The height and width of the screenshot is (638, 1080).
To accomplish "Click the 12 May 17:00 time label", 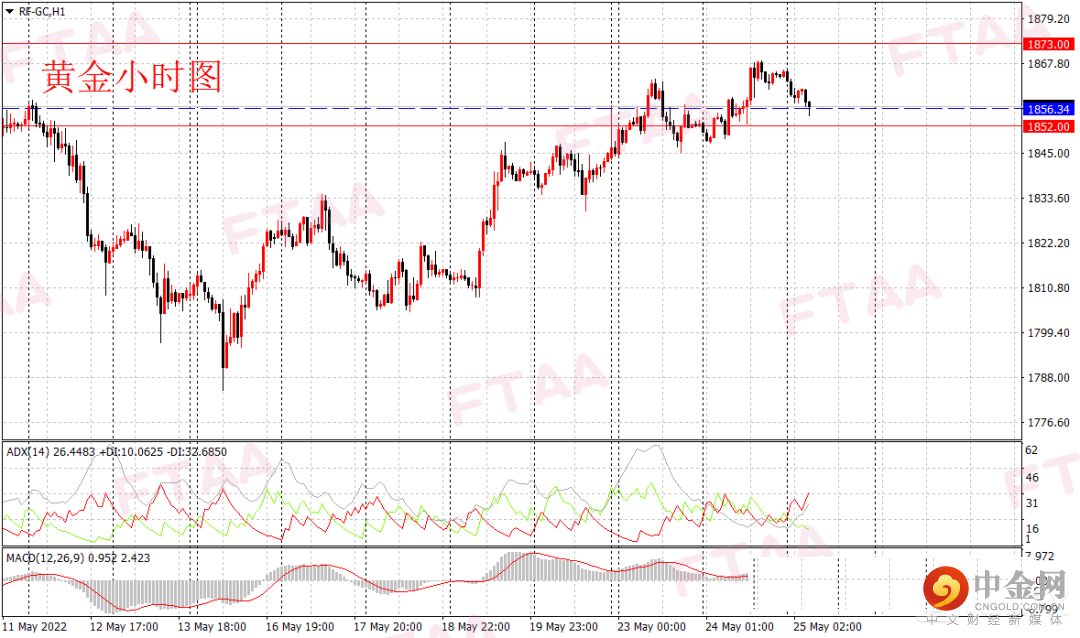I will (x=124, y=626).
